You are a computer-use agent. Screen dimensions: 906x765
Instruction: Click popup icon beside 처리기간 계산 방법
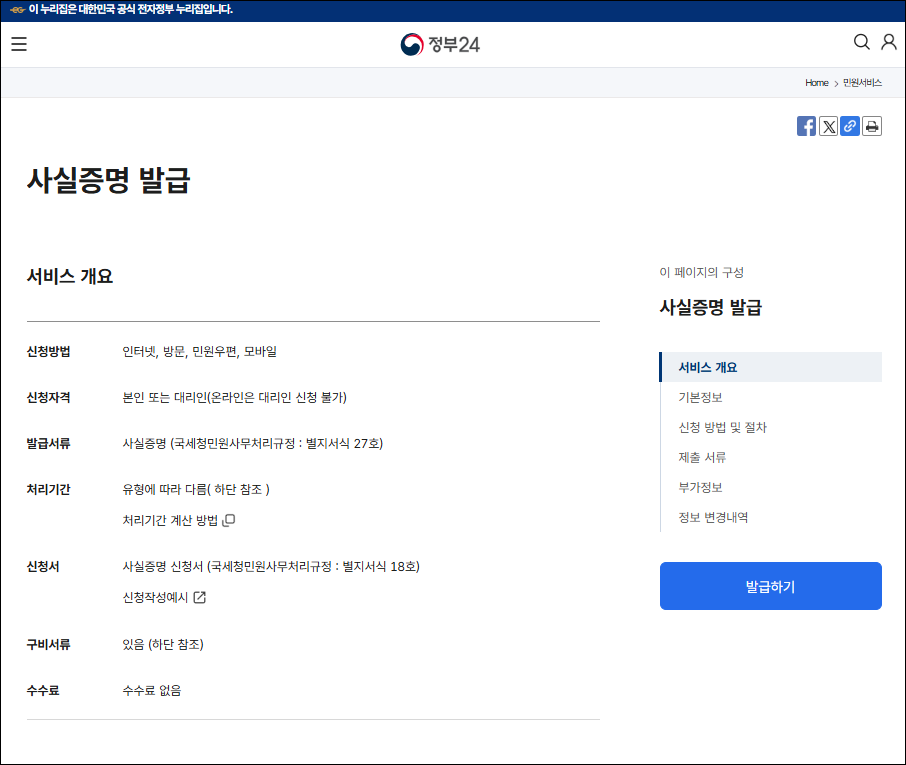click(x=229, y=520)
